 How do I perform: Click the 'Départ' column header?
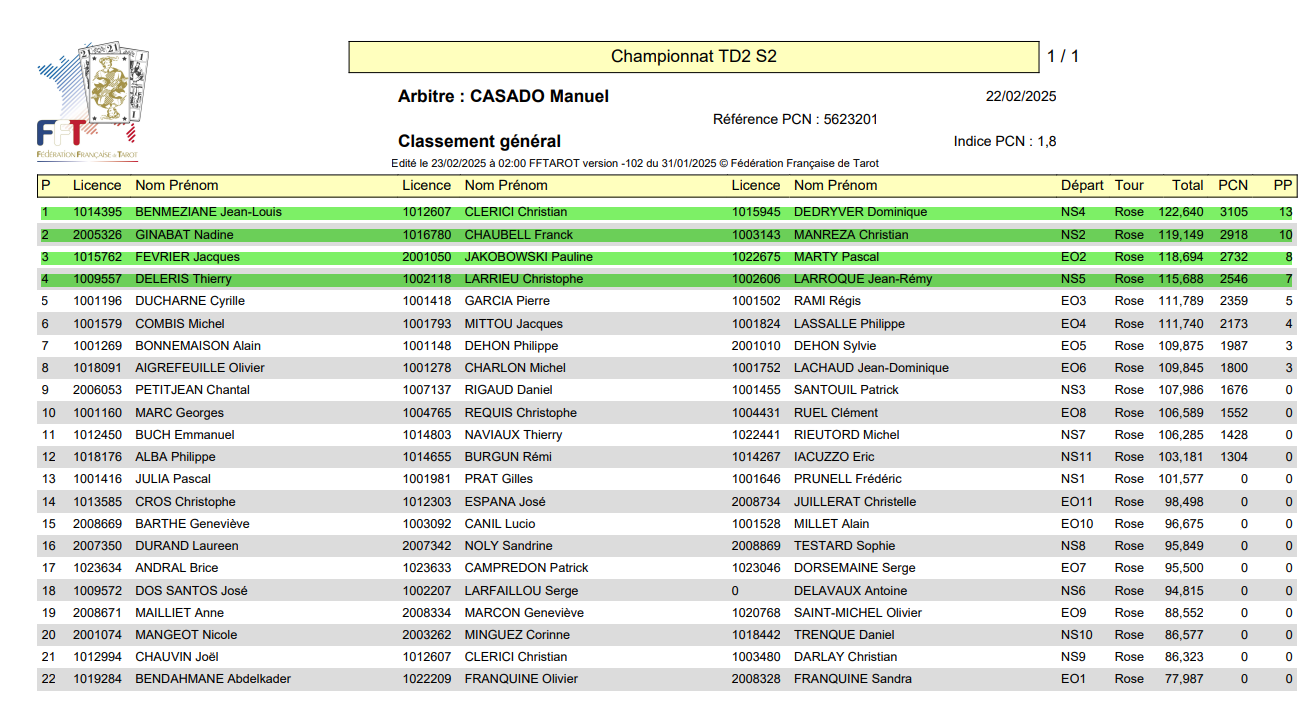1082,186
